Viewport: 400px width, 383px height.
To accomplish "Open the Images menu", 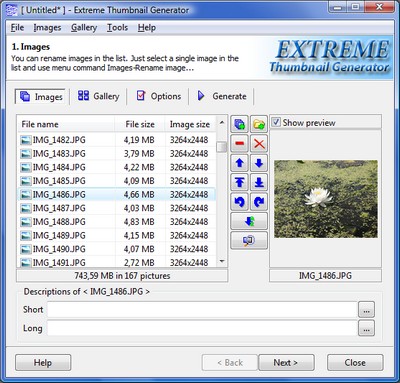I will [x=47, y=28].
